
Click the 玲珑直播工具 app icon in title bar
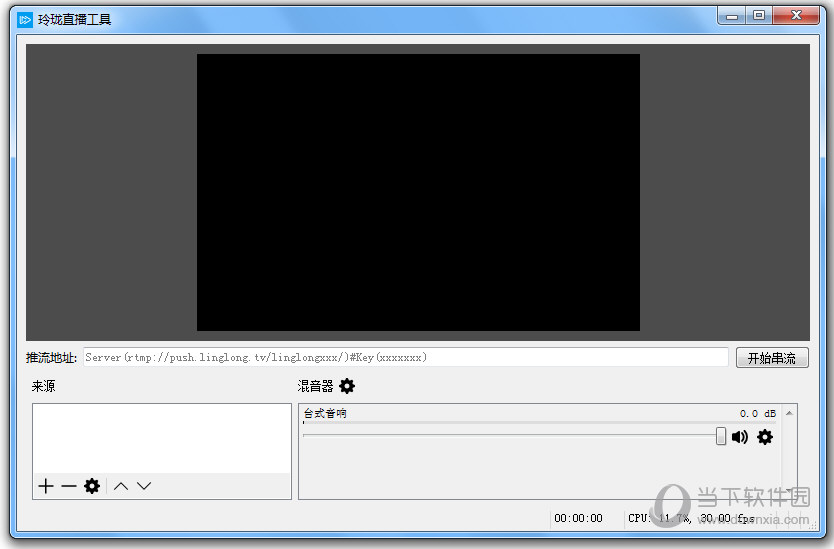(x=26, y=19)
